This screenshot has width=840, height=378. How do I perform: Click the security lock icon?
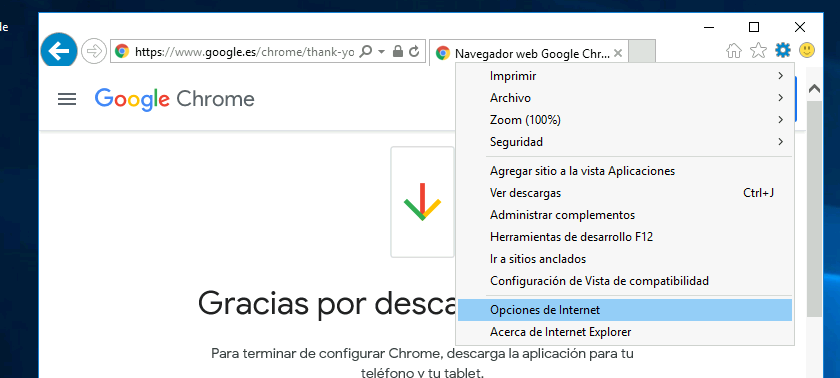click(x=398, y=51)
